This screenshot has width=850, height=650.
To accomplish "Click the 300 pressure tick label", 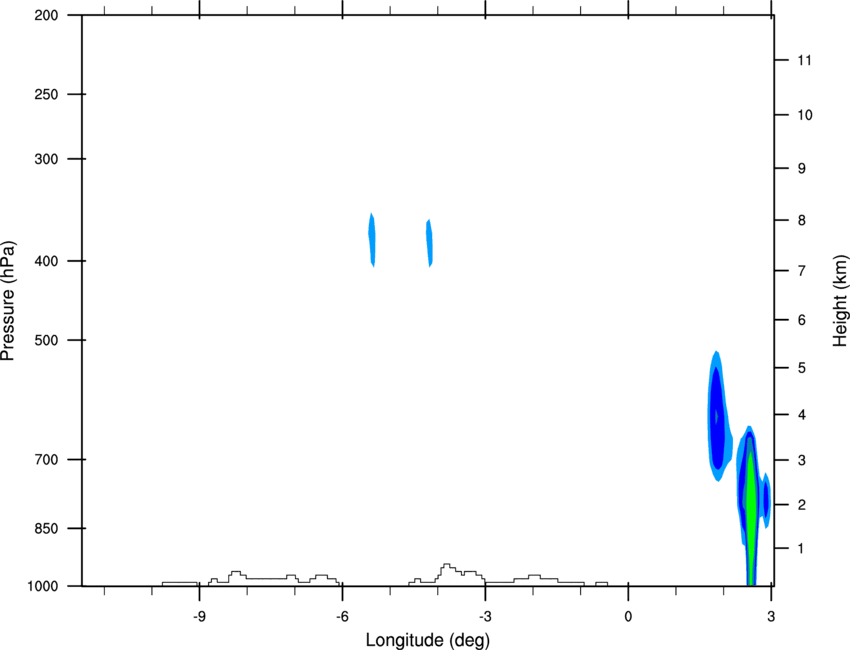I will [46, 159].
